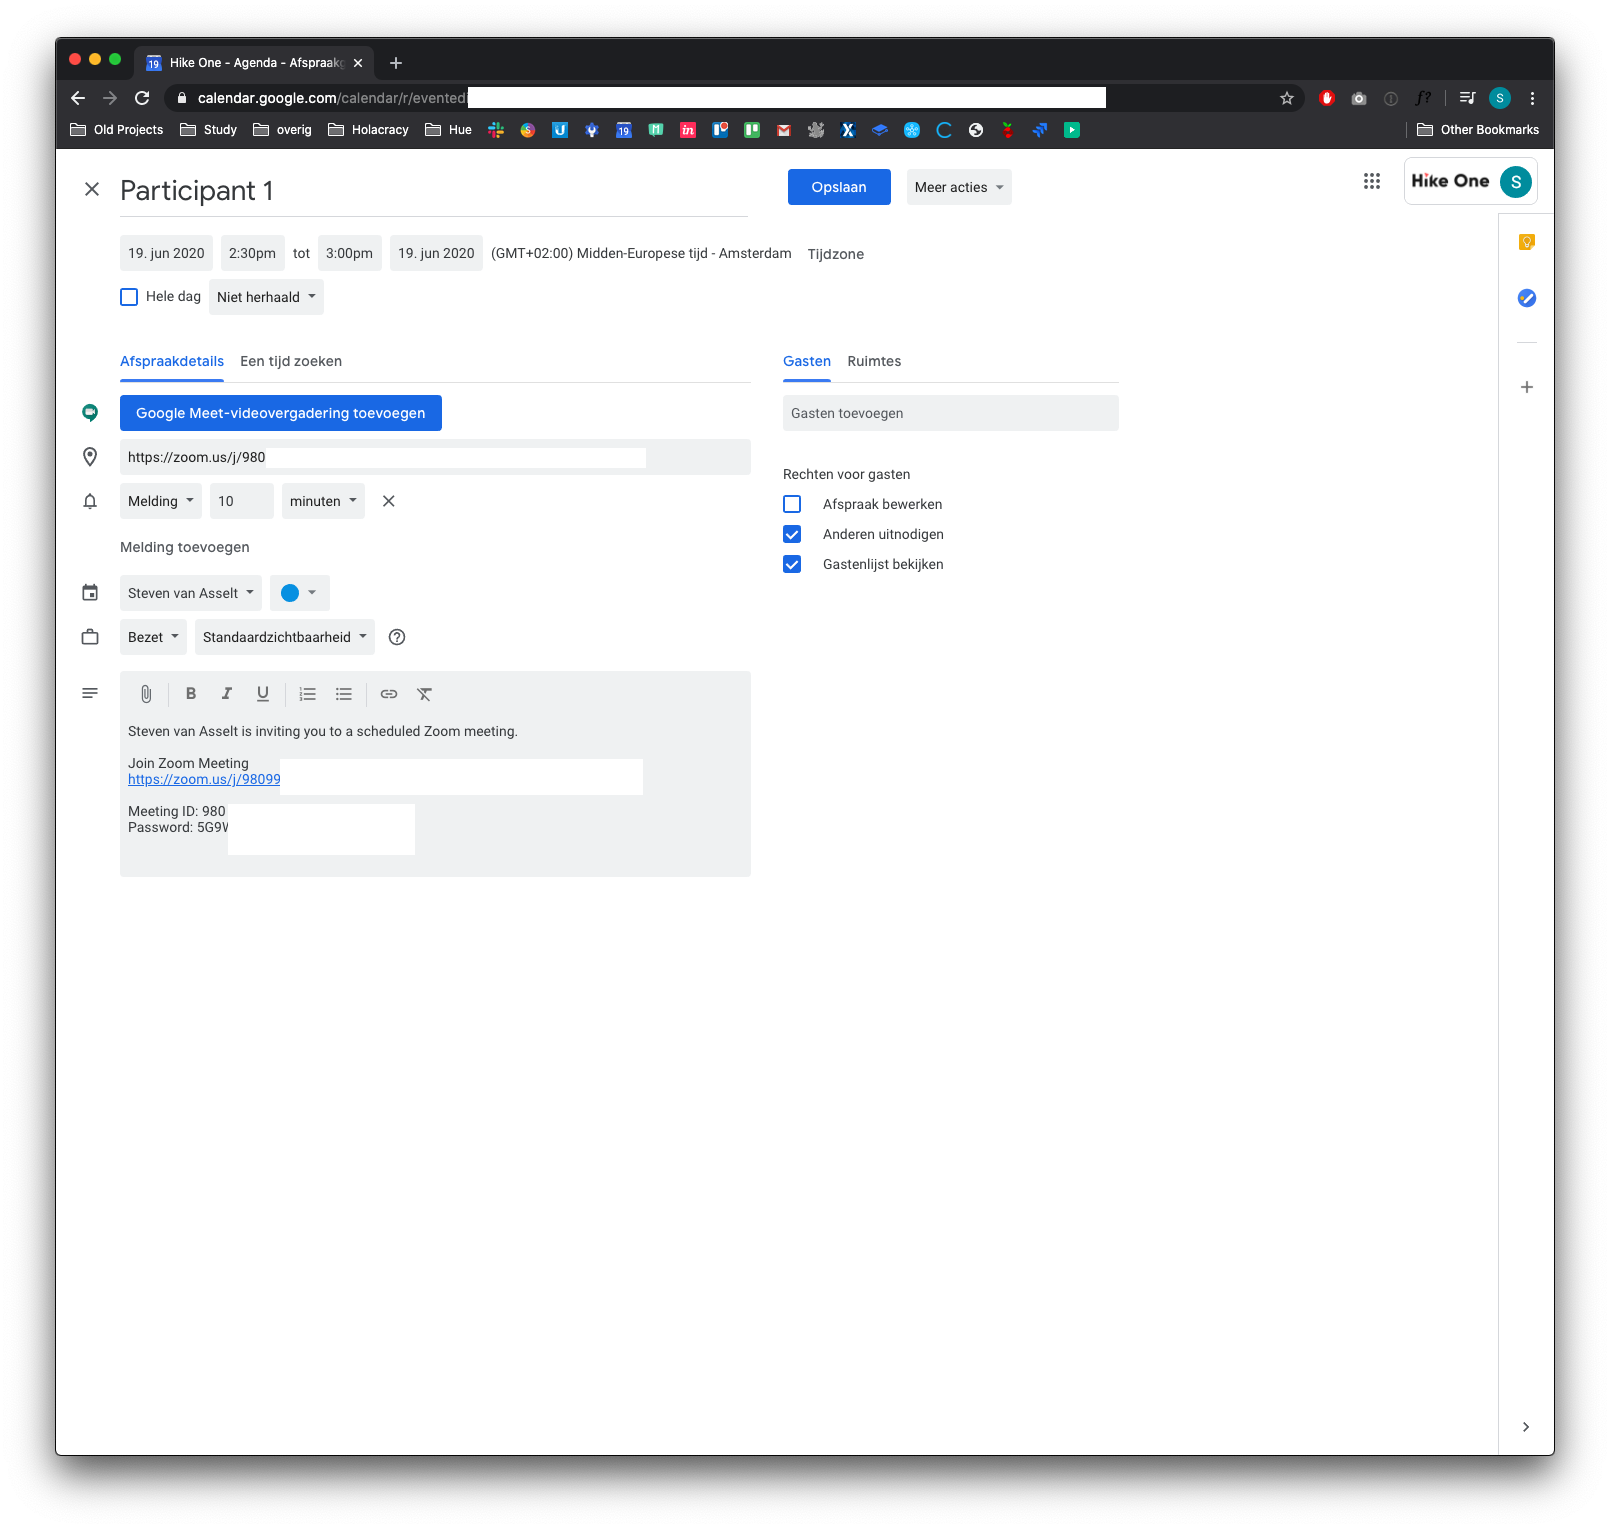Add a Google Meet-videovergadering
This screenshot has width=1610, height=1529.
click(x=280, y=412)
